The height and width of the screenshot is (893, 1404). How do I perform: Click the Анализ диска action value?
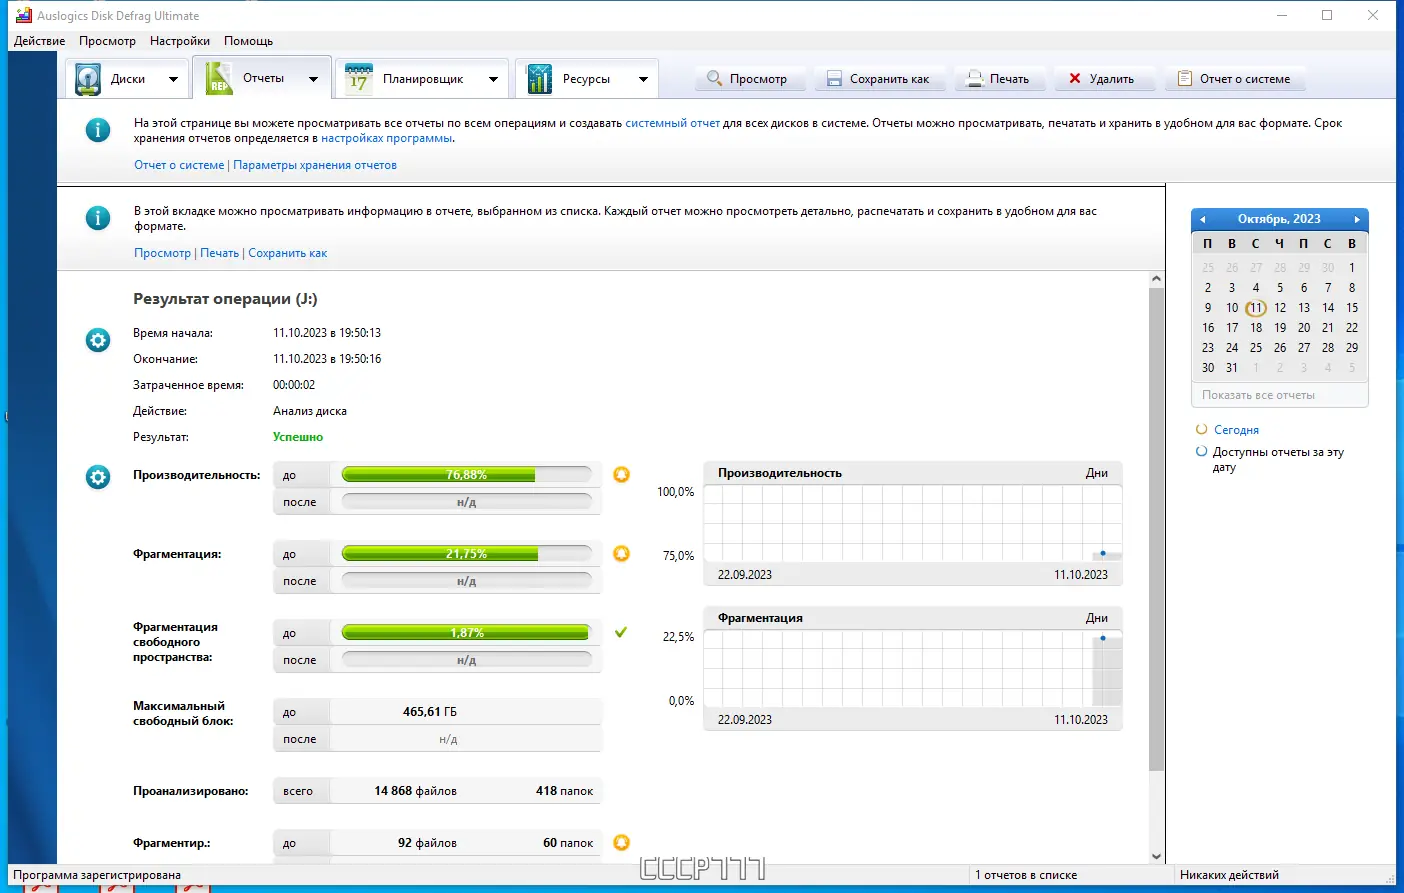(x=310, y=411)
